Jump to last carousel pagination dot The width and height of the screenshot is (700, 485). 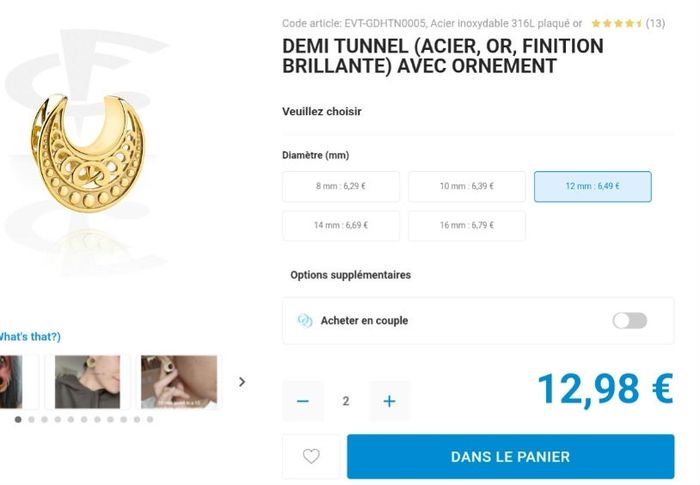(150, 419)
